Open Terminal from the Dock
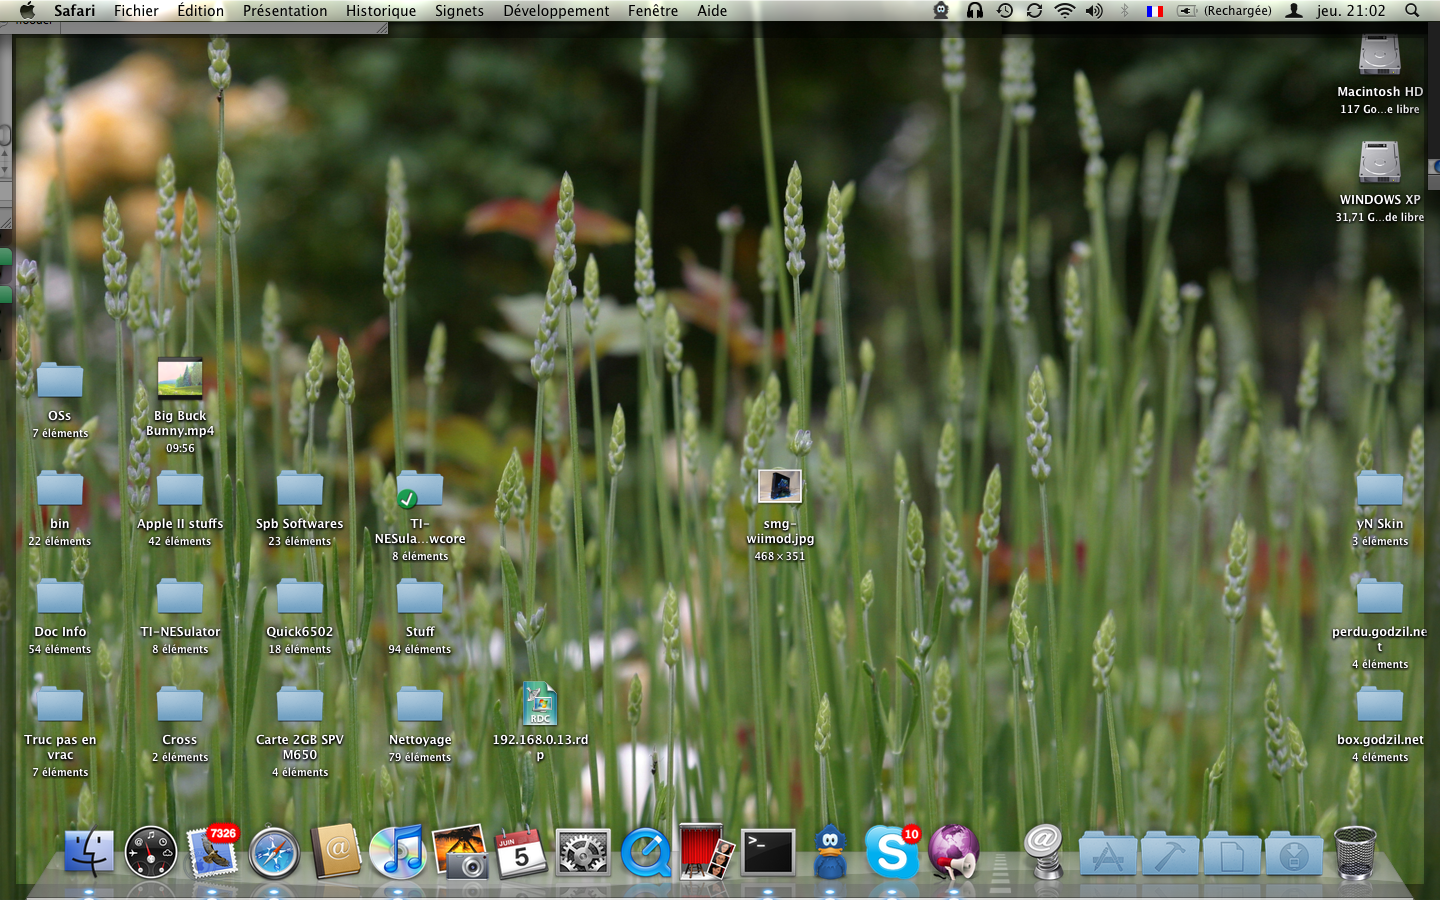1440x900 pixels. pos(767,853)
